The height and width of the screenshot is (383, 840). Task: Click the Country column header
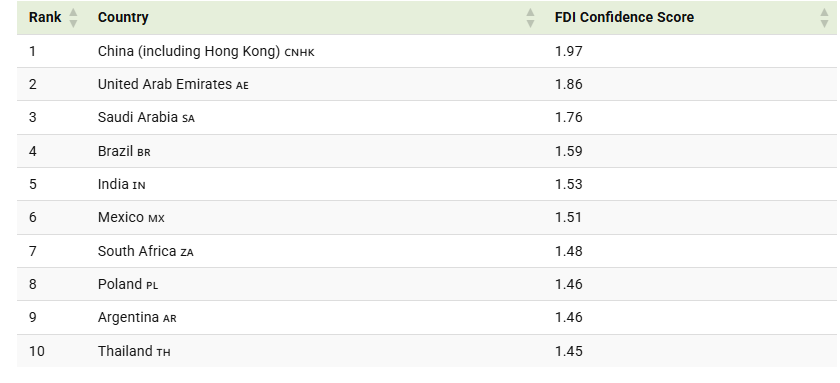[x=123, y=17]
